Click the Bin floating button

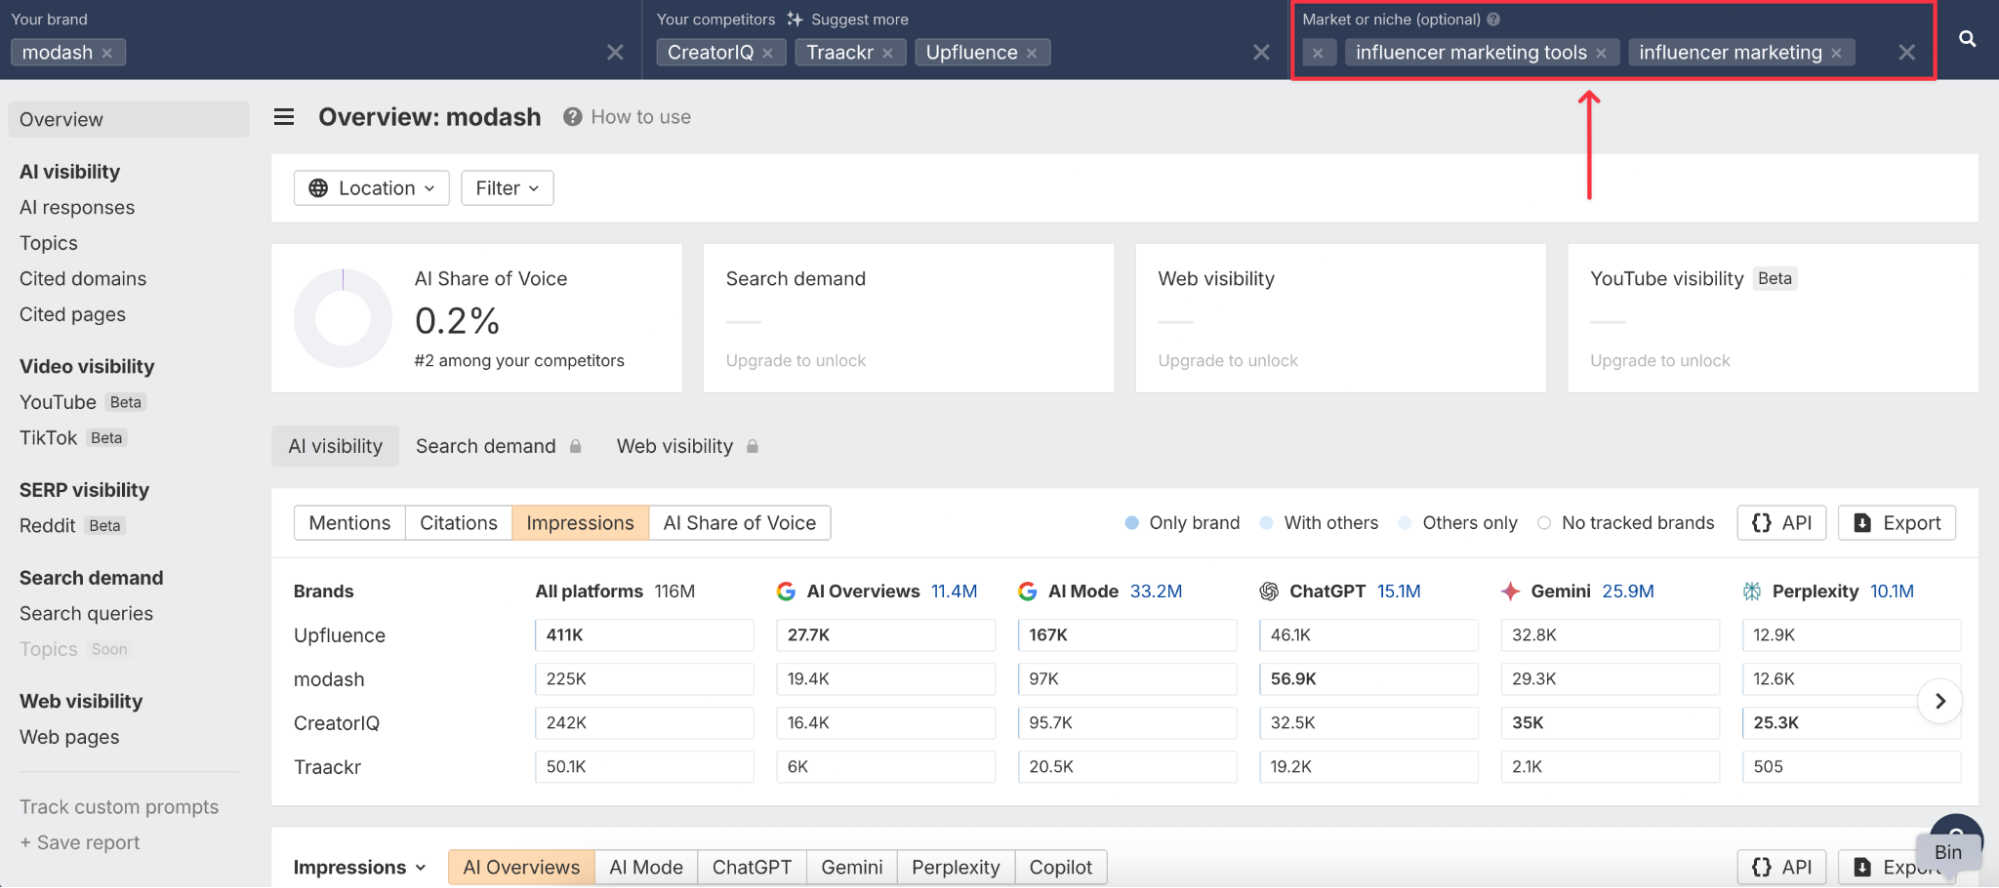point(1948,853)
